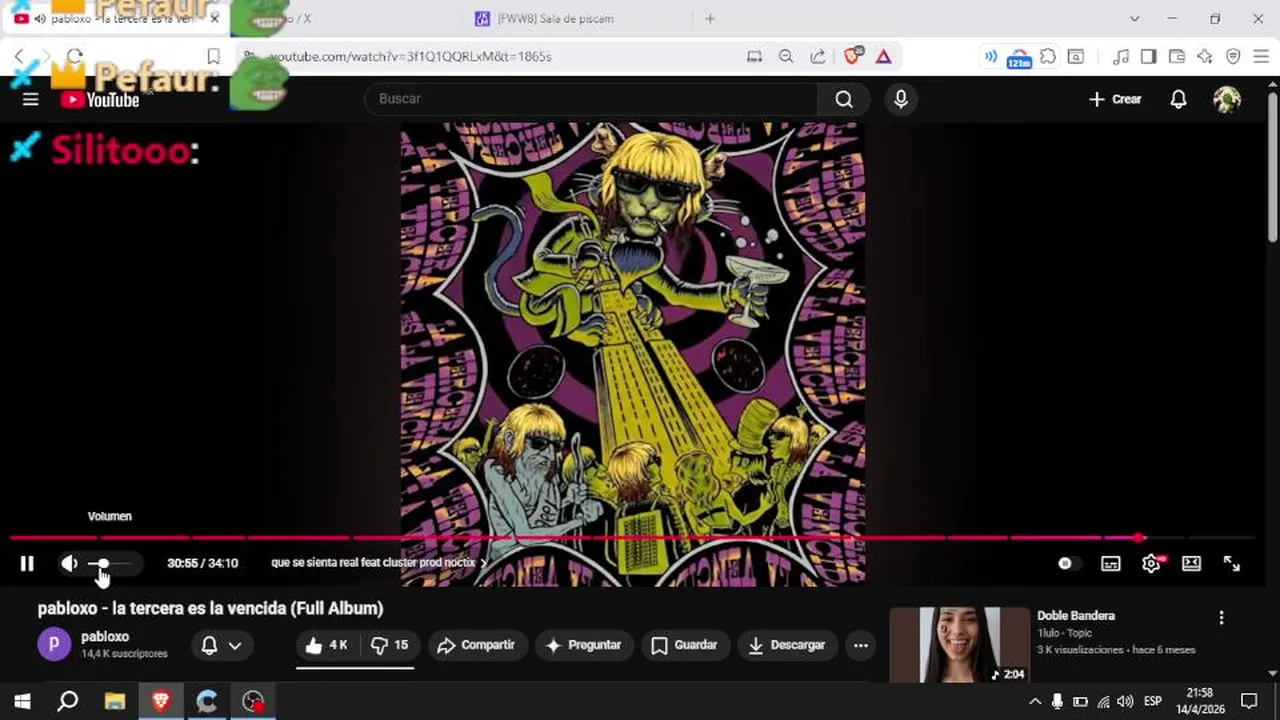The image size is (1280, 720).
Task: Click the 30:55 / 34:10 time display
Action: (202, 563)
